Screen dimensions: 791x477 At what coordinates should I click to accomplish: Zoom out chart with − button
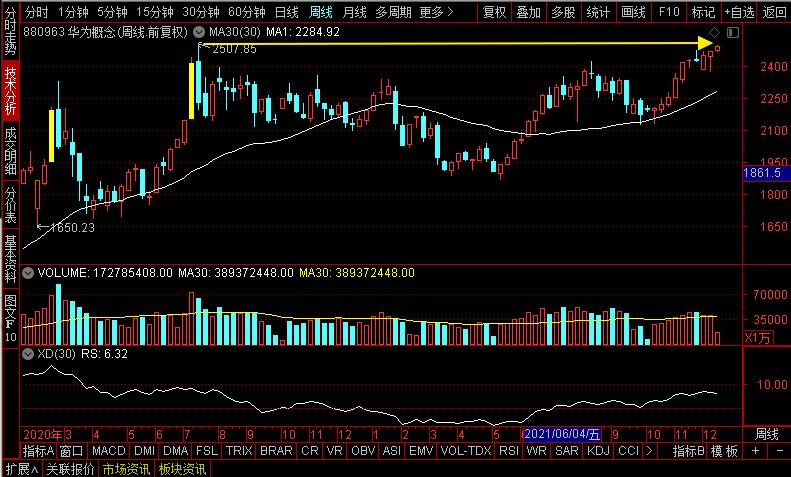[779, 451]
